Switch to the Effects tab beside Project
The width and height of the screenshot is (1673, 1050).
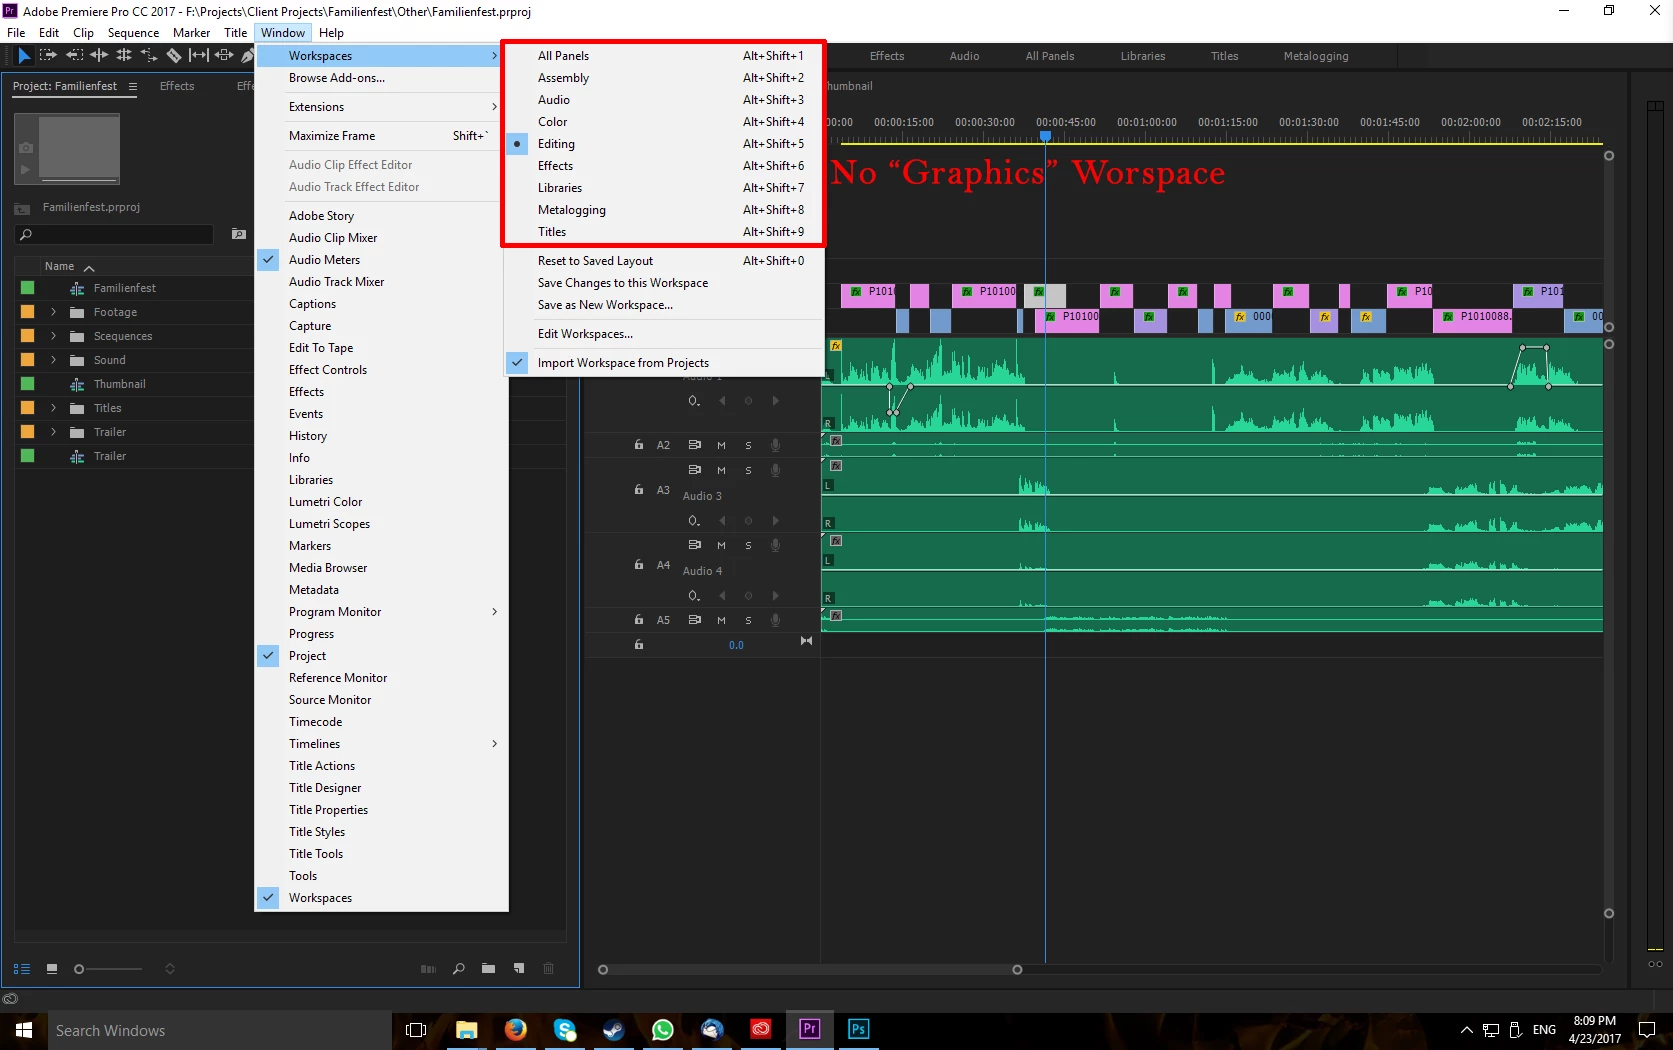177,86
